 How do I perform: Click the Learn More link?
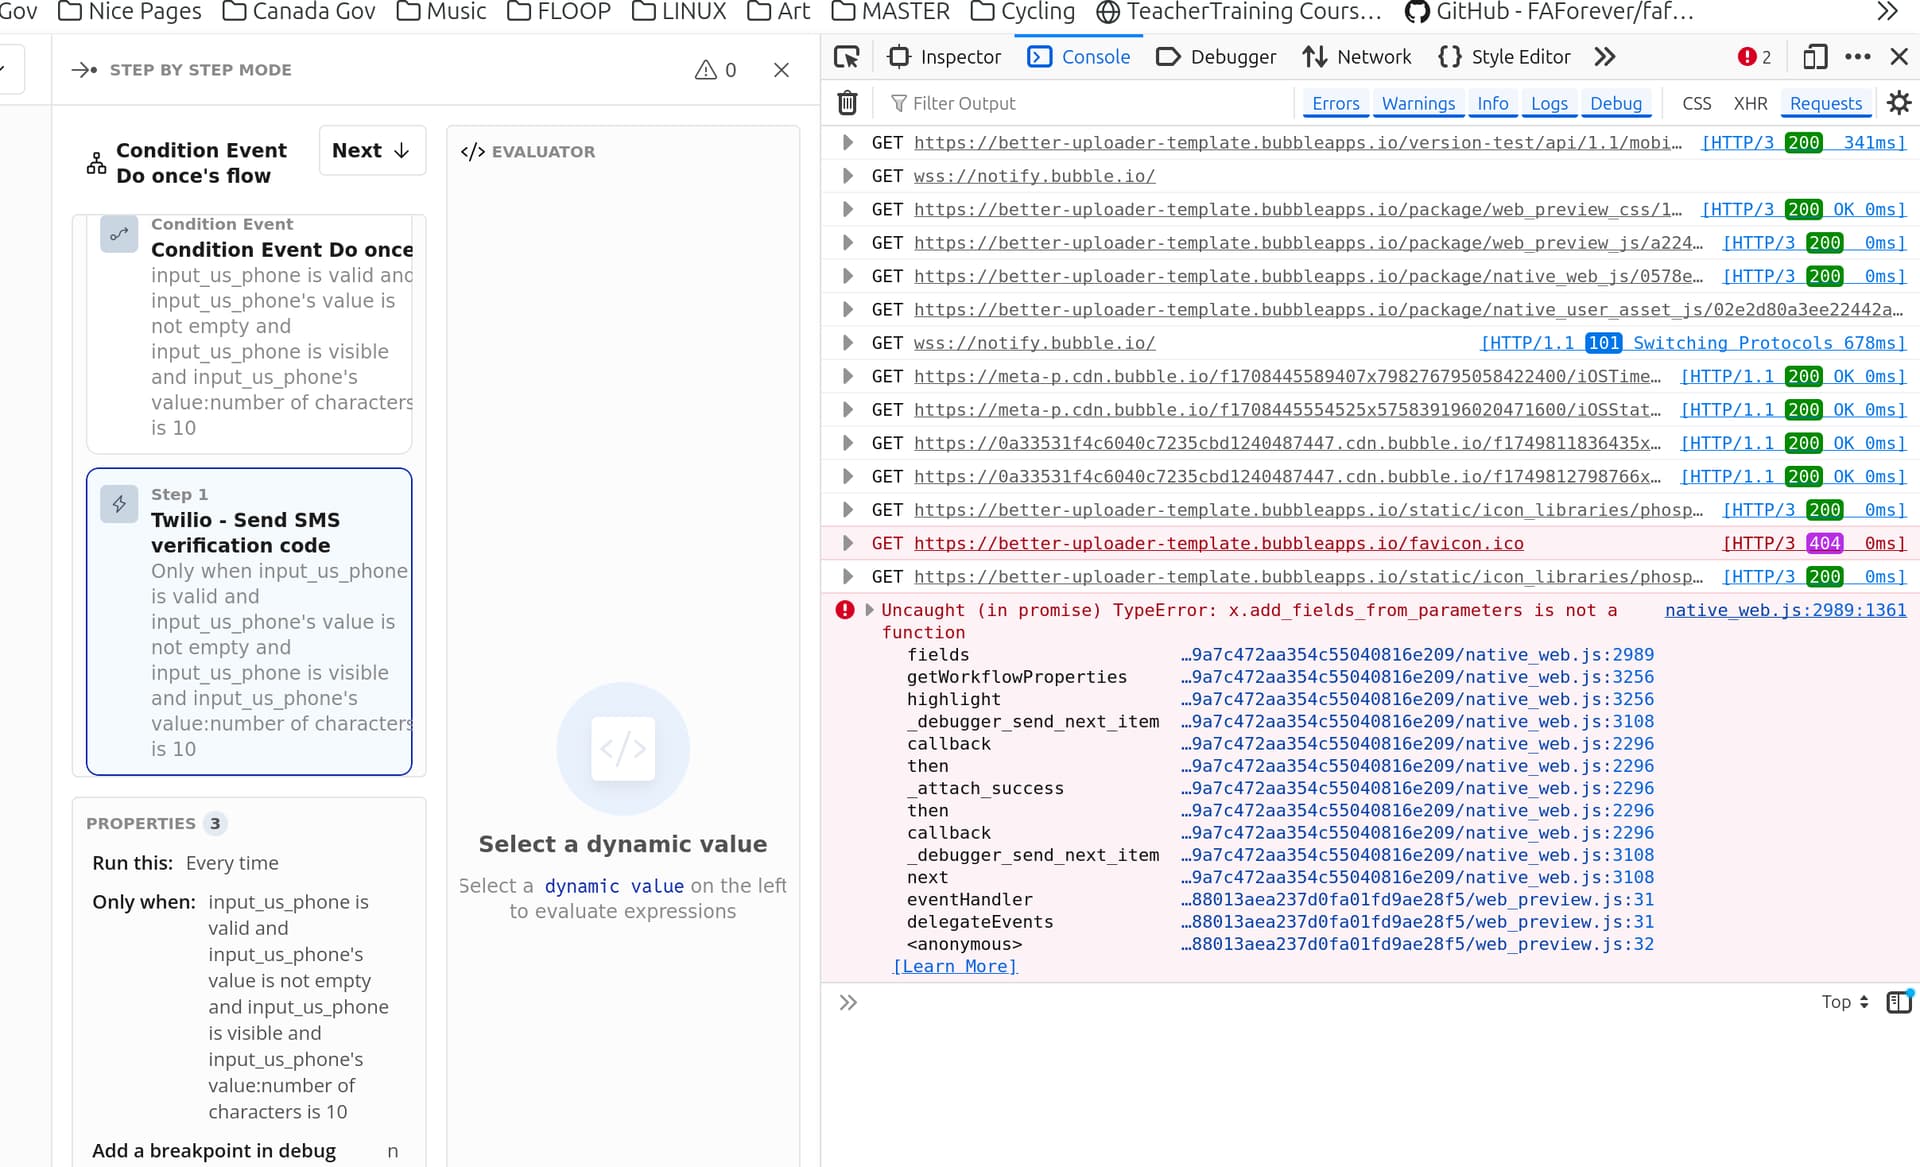pos(954,966)
